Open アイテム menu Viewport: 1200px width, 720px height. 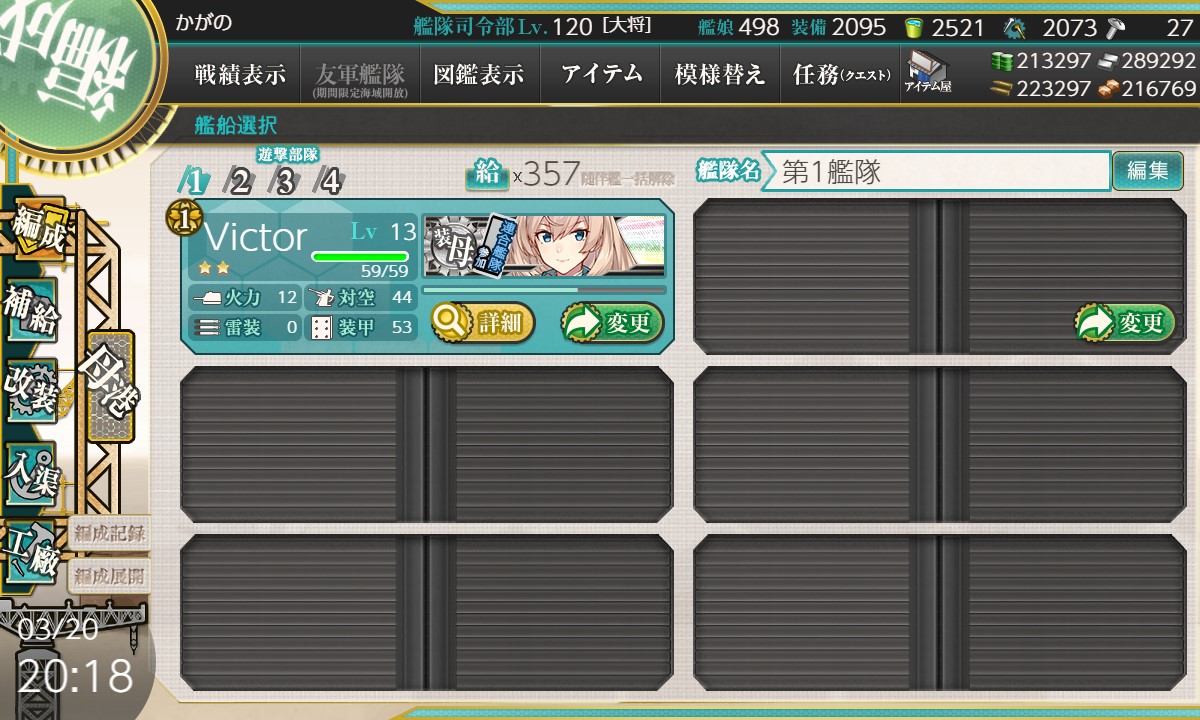tap(601, 74)
